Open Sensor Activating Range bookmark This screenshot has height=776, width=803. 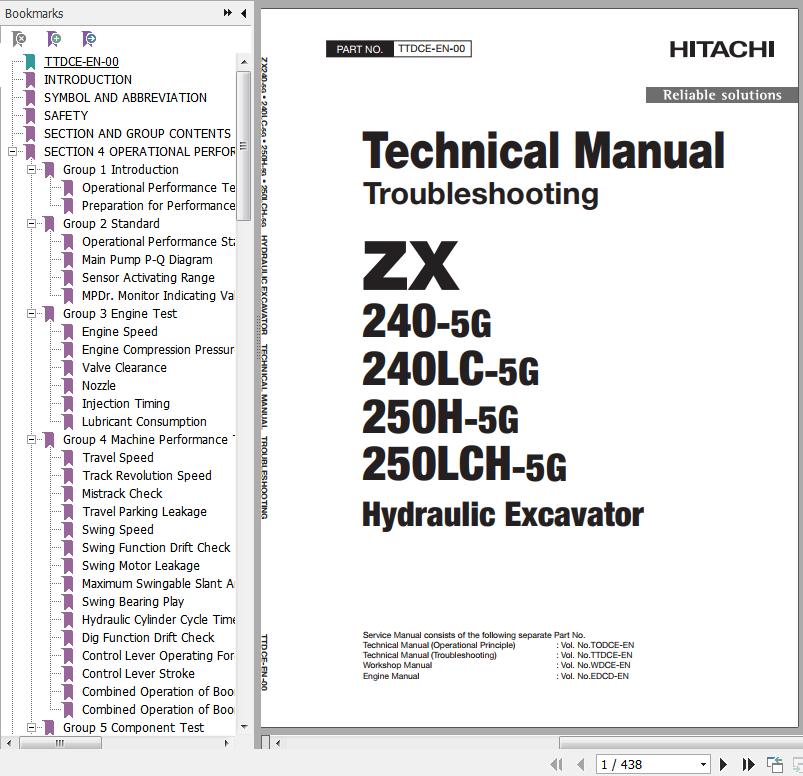point(148,278)
